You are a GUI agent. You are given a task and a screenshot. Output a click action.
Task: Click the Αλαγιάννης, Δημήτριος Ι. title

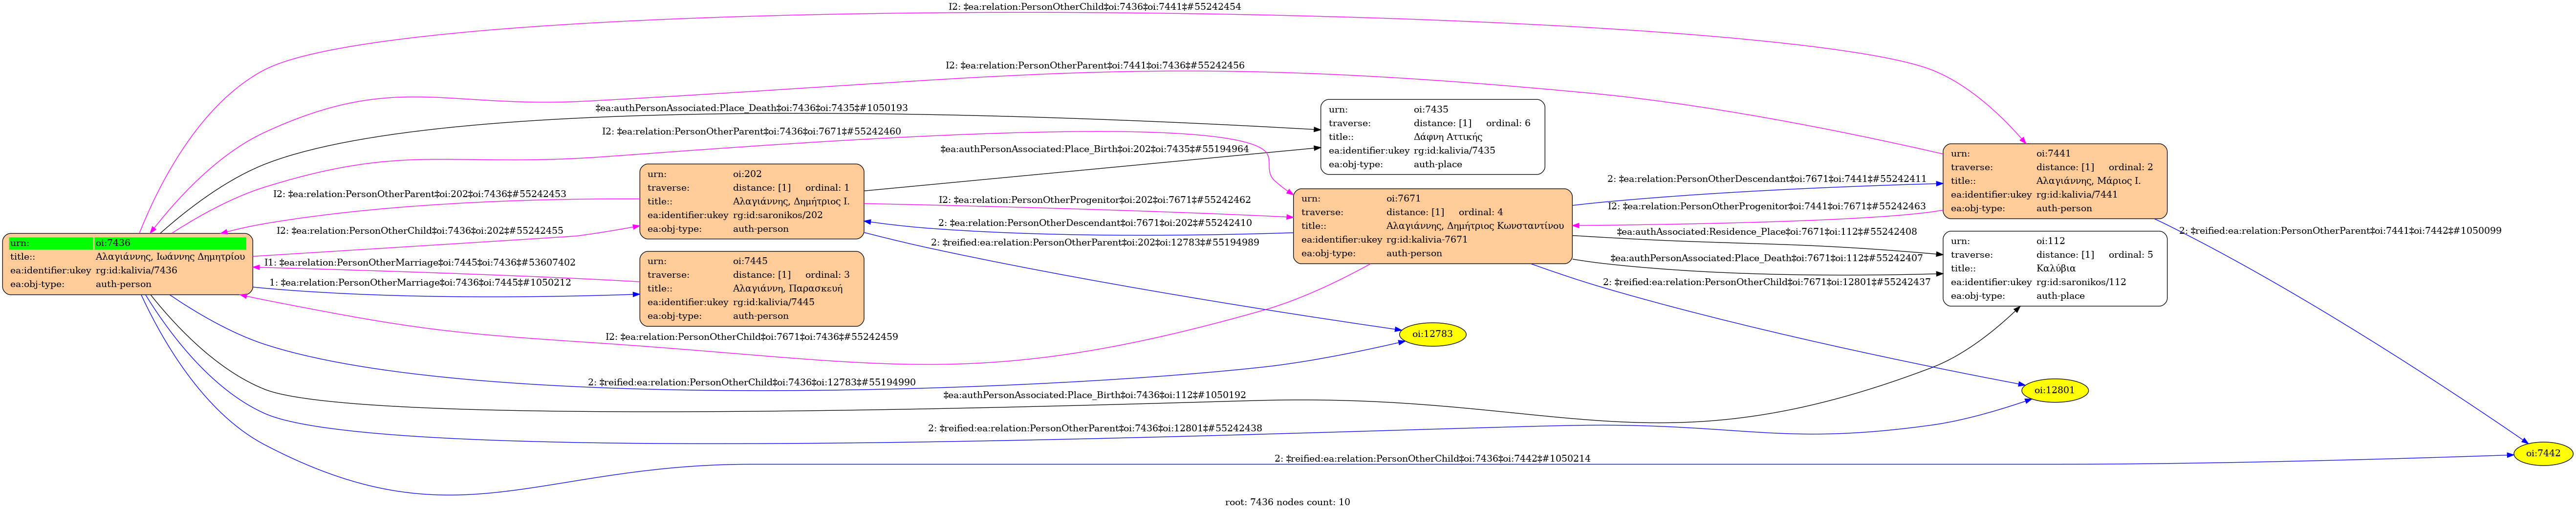coord(790,202)
